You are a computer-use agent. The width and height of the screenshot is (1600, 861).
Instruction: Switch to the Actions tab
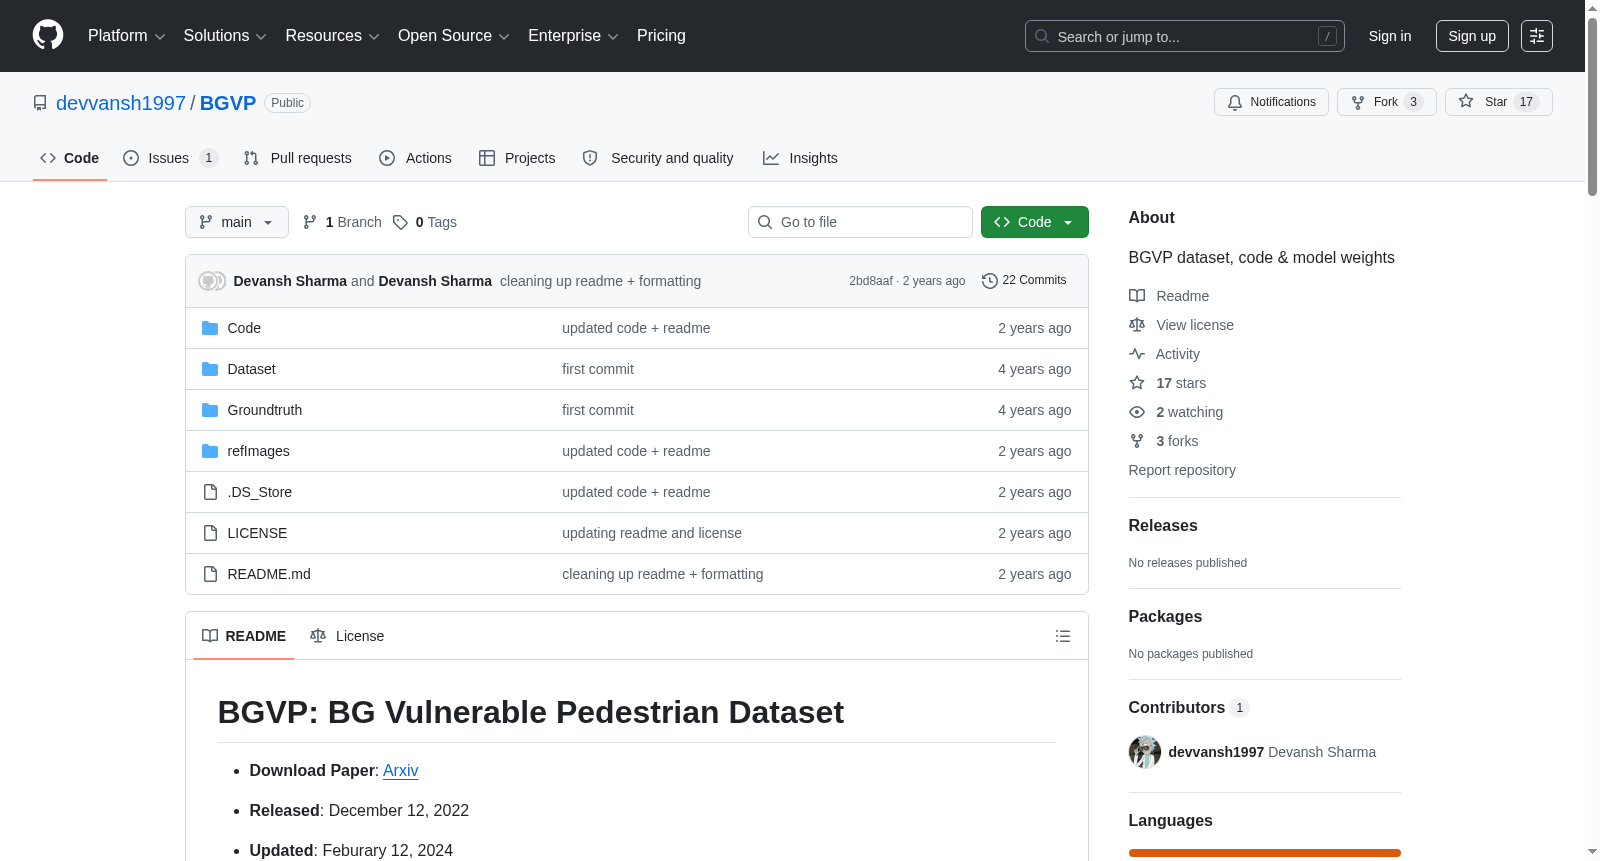click(x=415, y=158)
